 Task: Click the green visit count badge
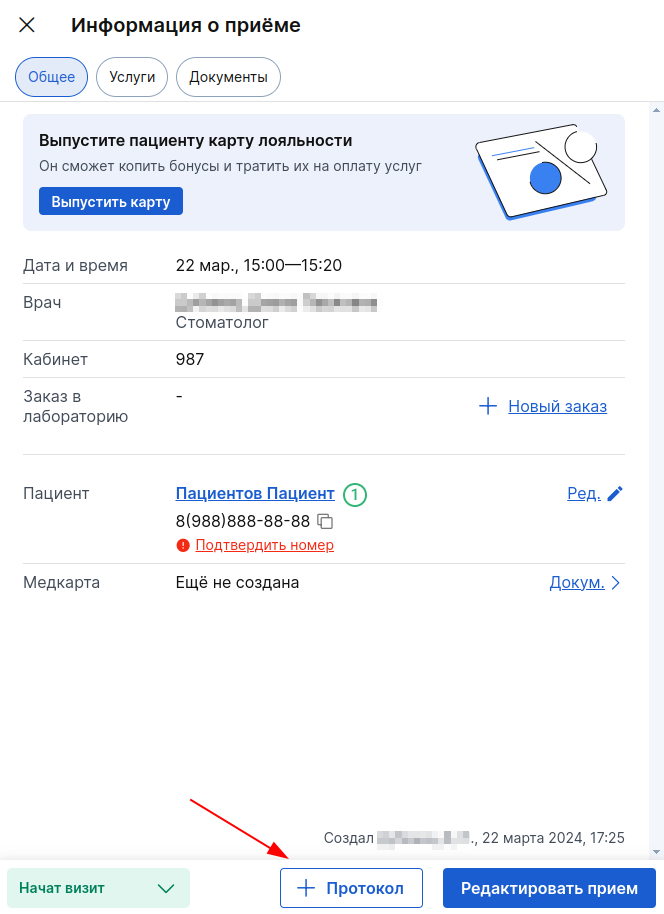click(354, 494)
